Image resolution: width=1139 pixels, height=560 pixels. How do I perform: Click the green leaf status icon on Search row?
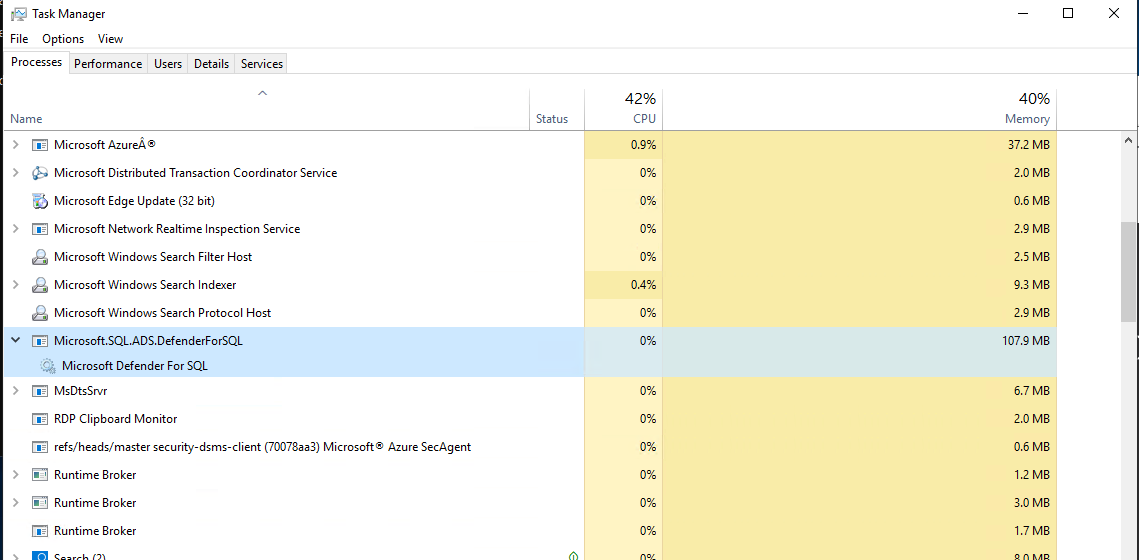(573, 556)
